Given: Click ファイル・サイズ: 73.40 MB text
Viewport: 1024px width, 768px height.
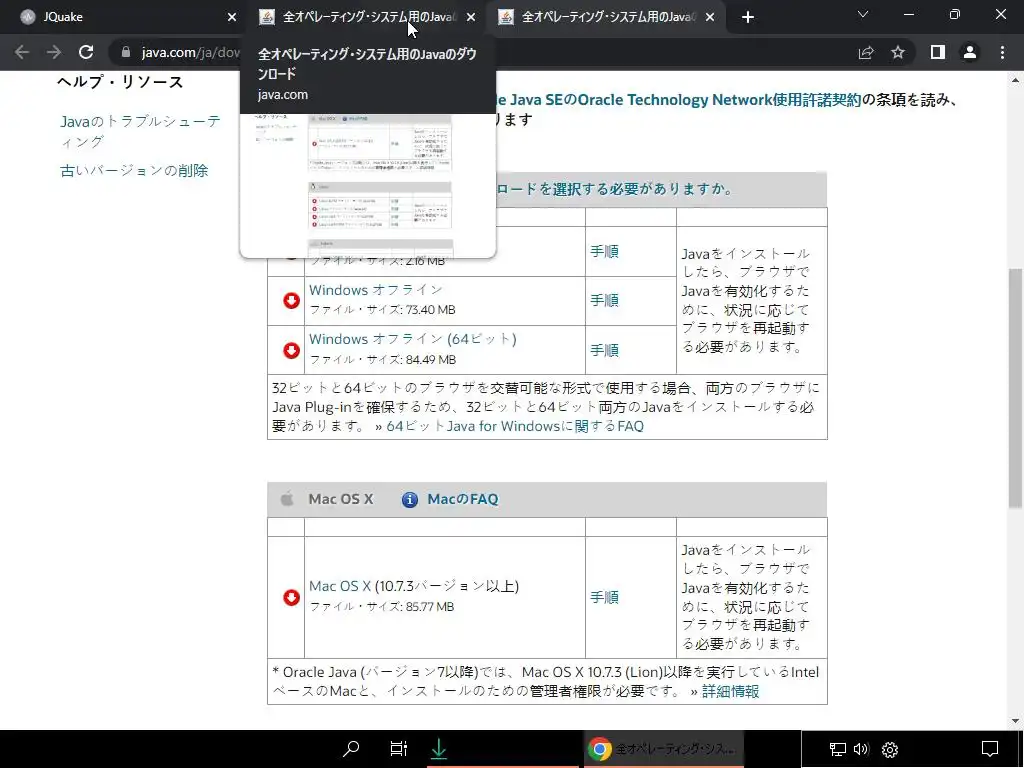Looking at the screenshot, I should tap(382, 310).
